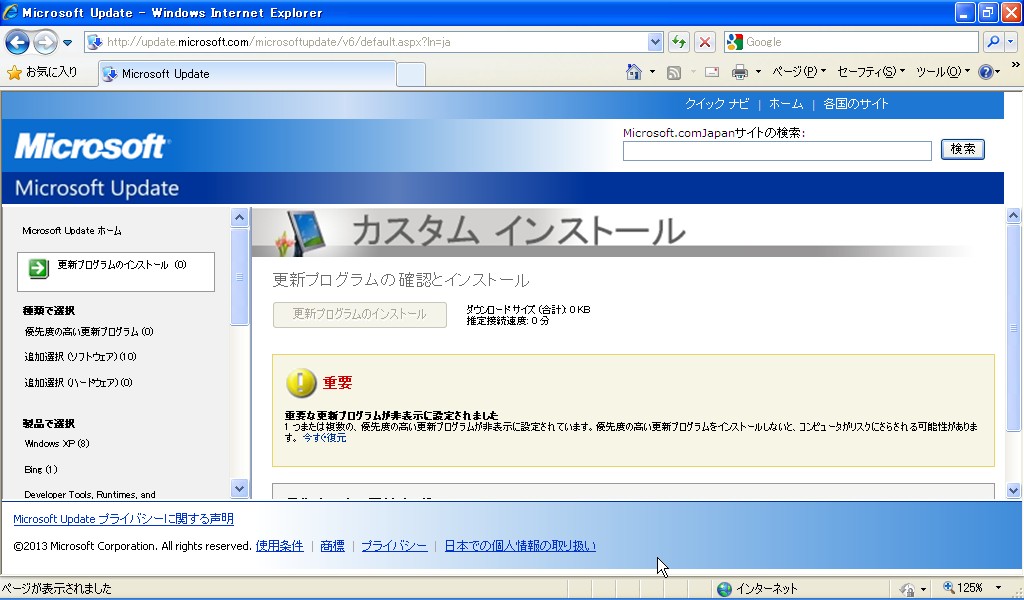Click the green arrow install updates icon
This screenshot has width=1024, height=600.
tap(38, 268)
